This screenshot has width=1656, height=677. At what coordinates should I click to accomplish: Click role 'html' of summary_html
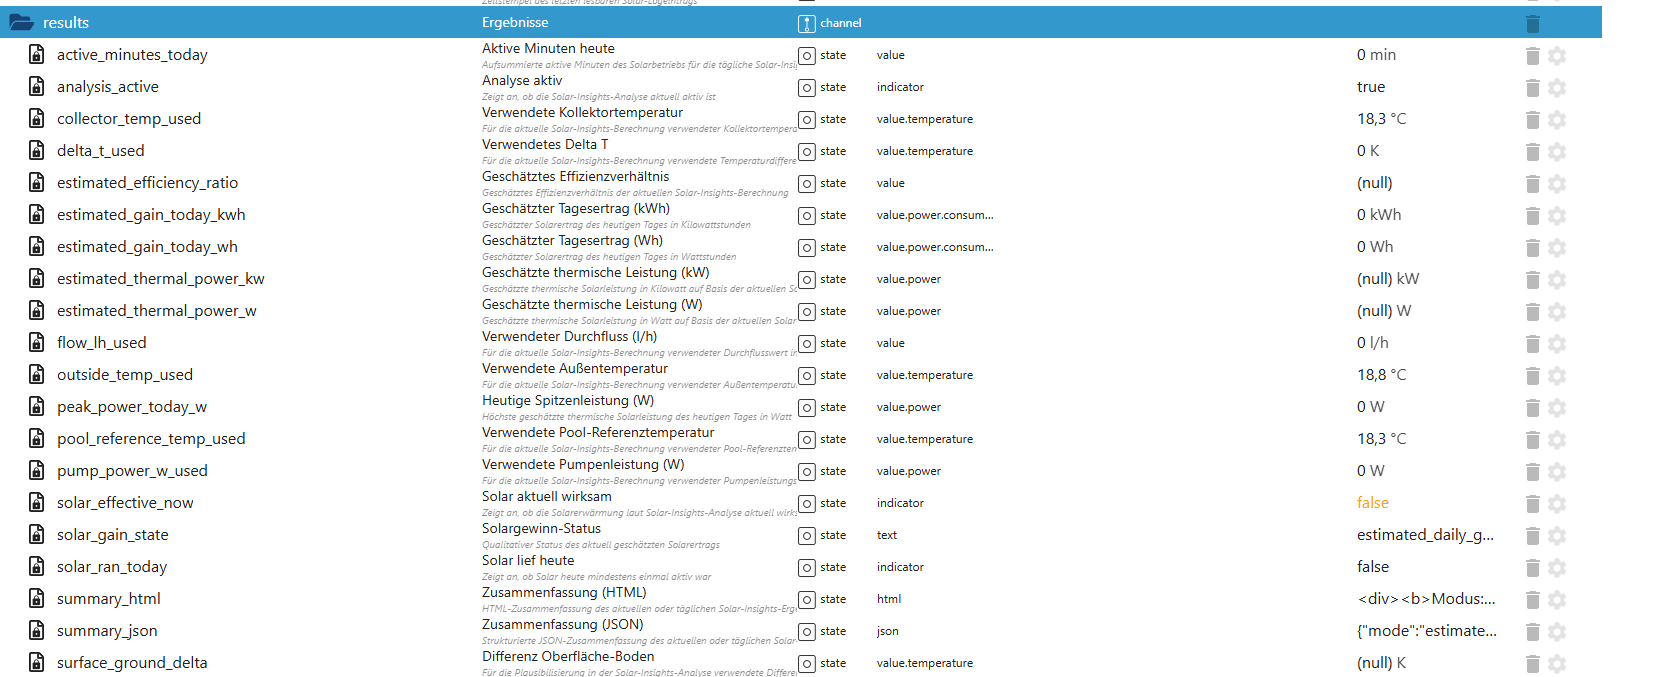point(889,599)
